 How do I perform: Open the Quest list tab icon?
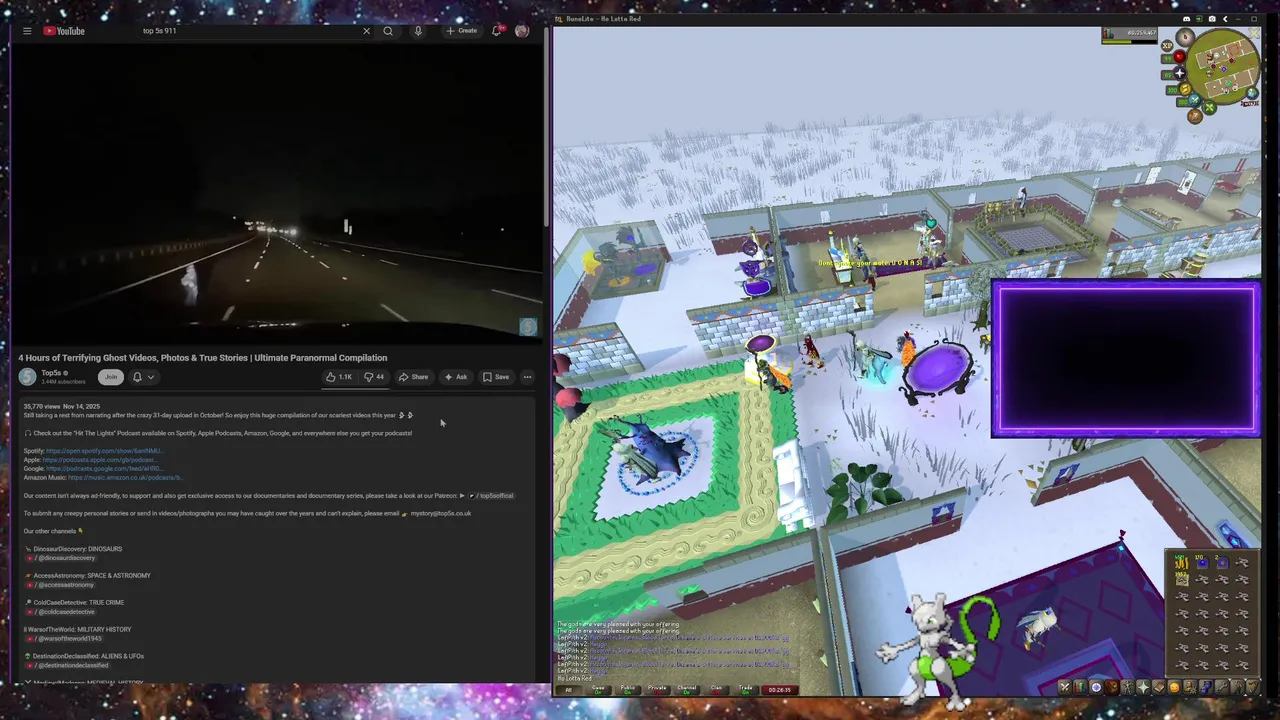point(1096,687)
